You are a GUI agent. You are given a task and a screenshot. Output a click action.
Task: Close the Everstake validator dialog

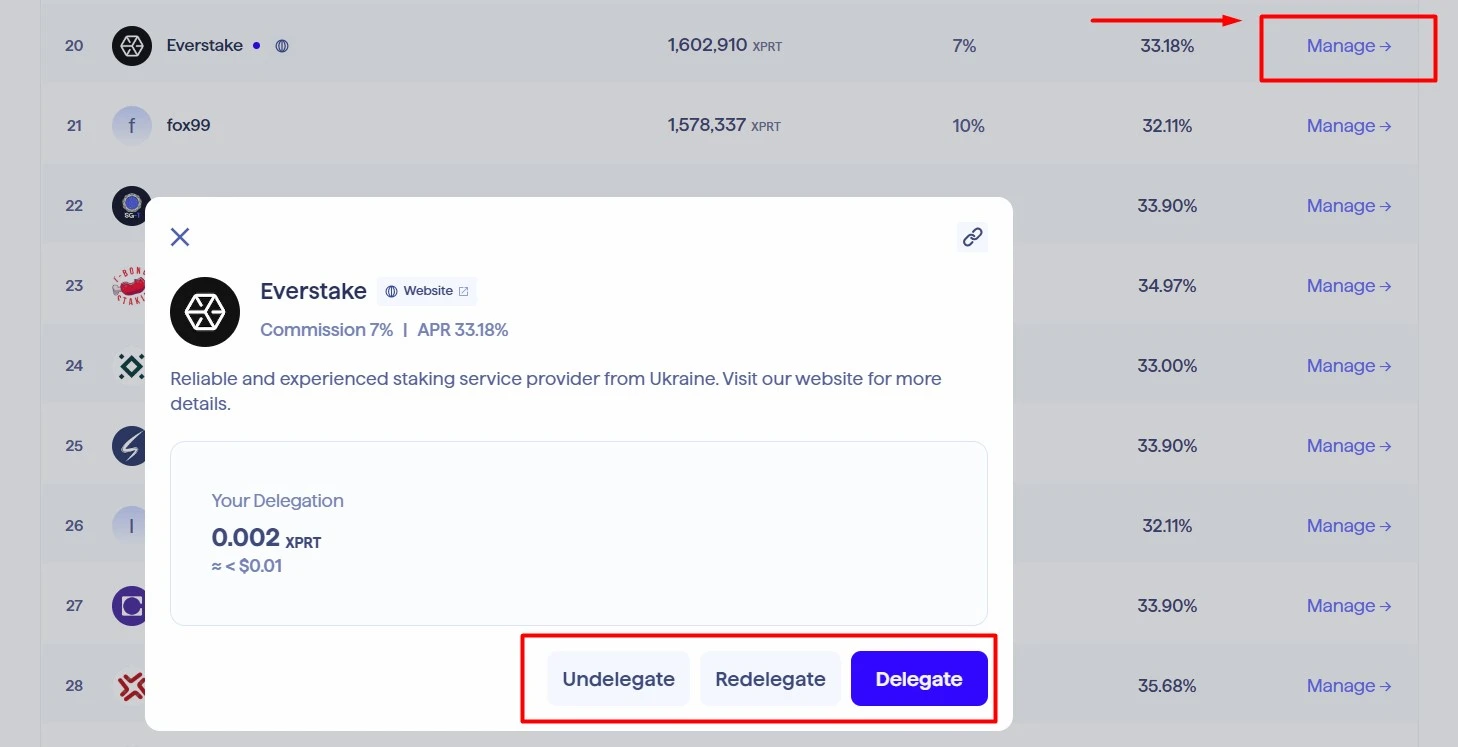click(x=180, y=237)
